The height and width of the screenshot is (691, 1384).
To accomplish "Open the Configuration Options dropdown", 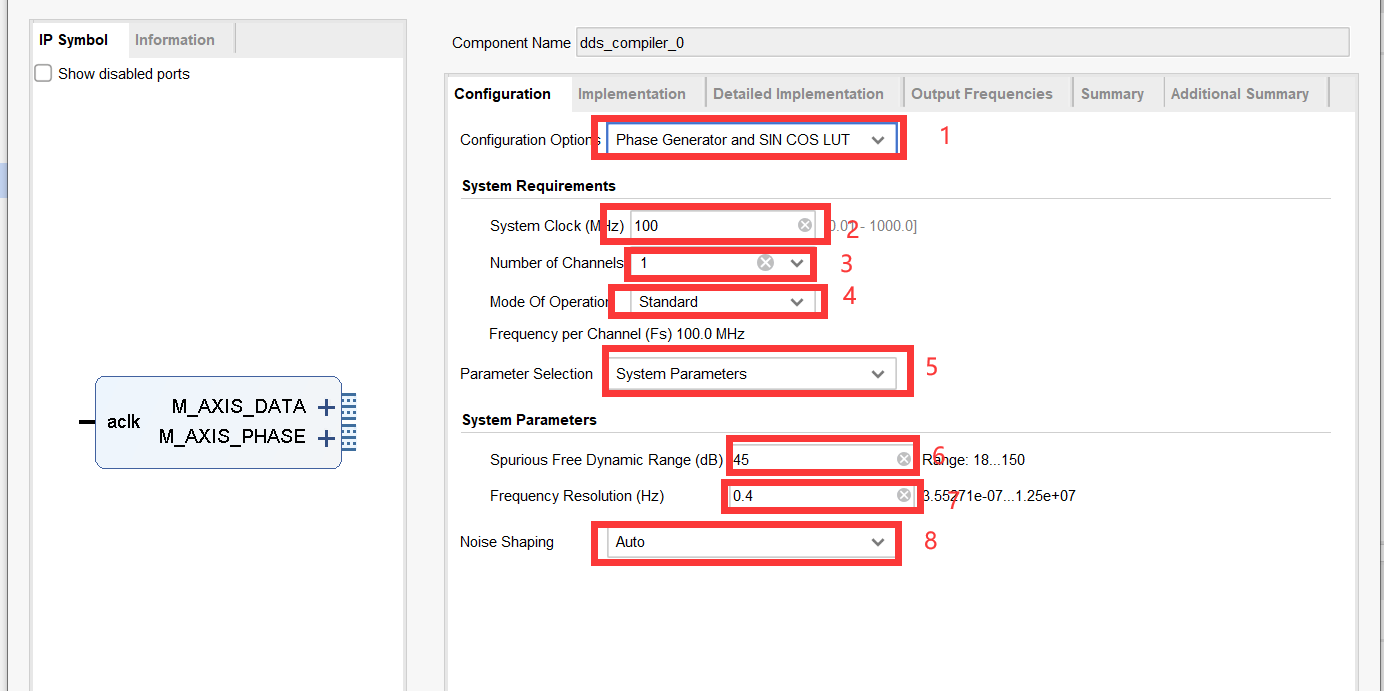I will click(x=877, y=140).
